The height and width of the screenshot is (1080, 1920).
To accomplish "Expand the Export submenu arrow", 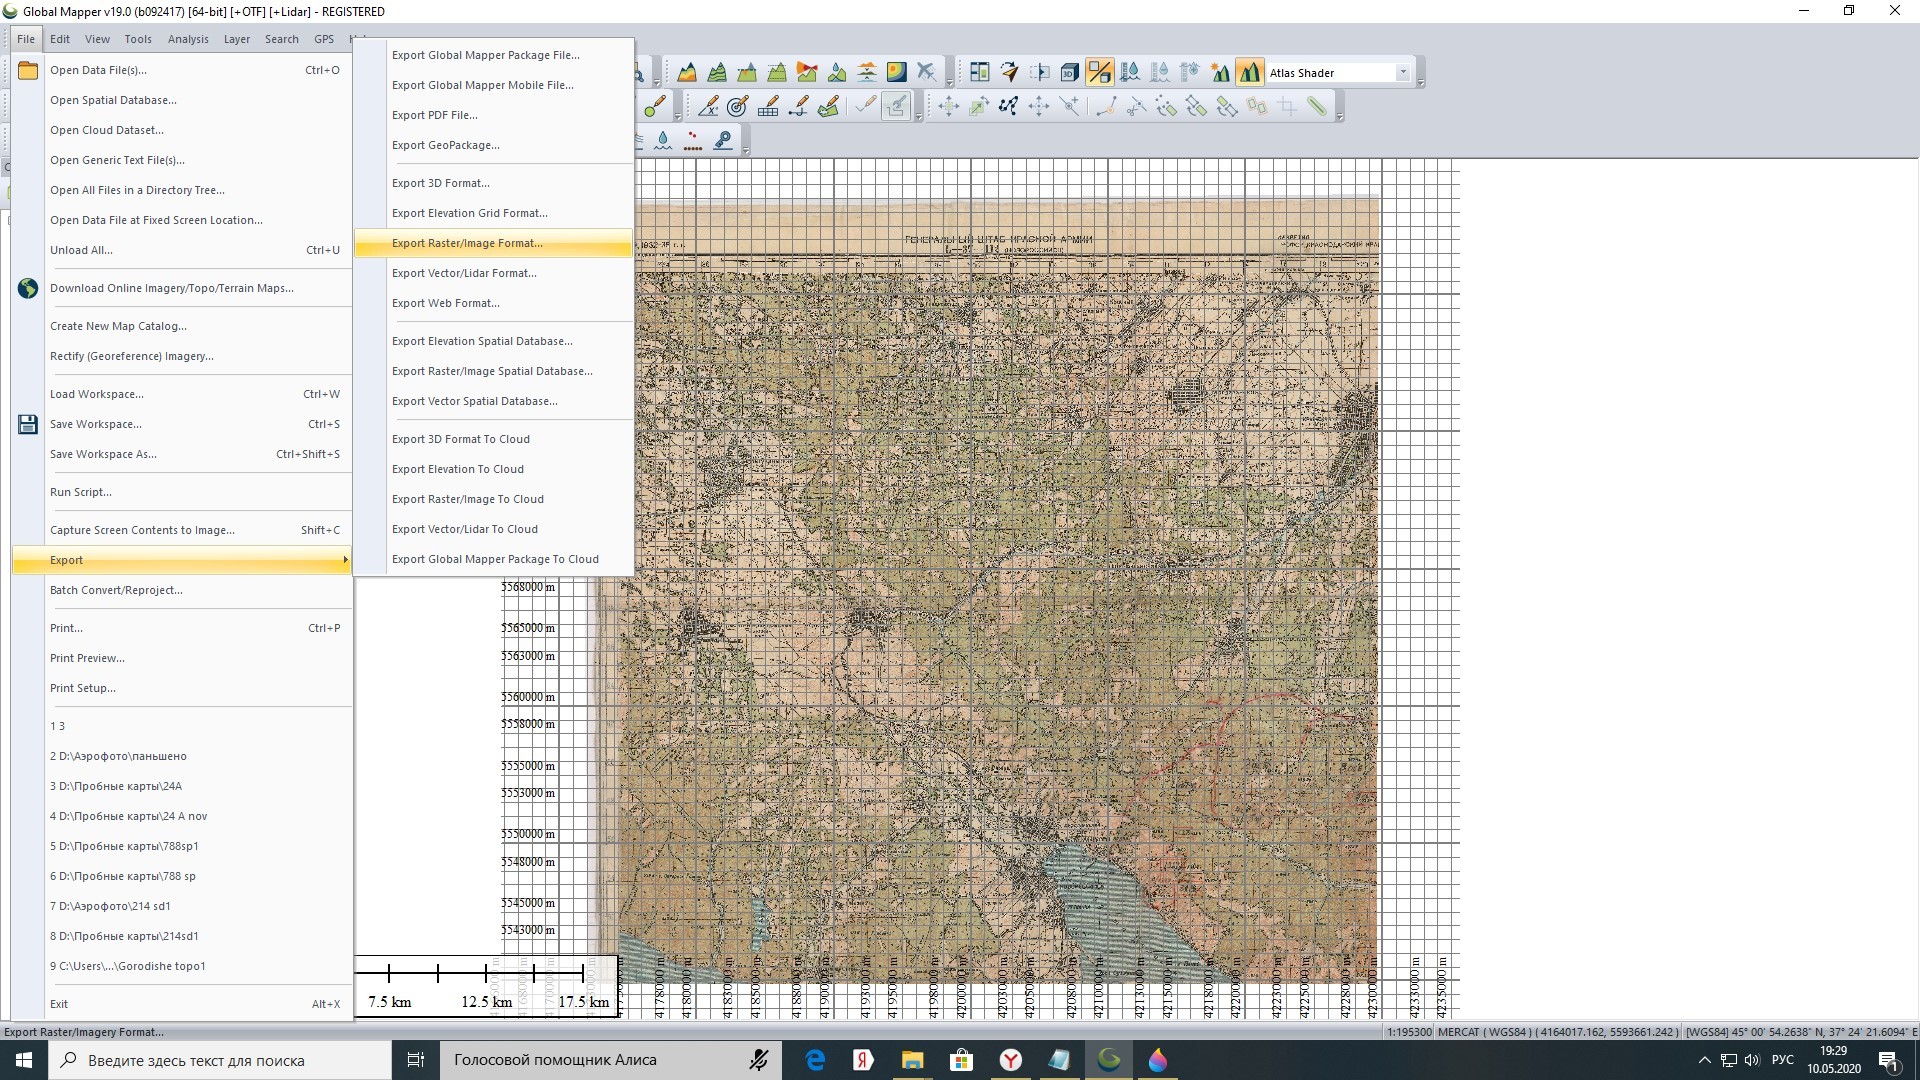I will point(345,560).
